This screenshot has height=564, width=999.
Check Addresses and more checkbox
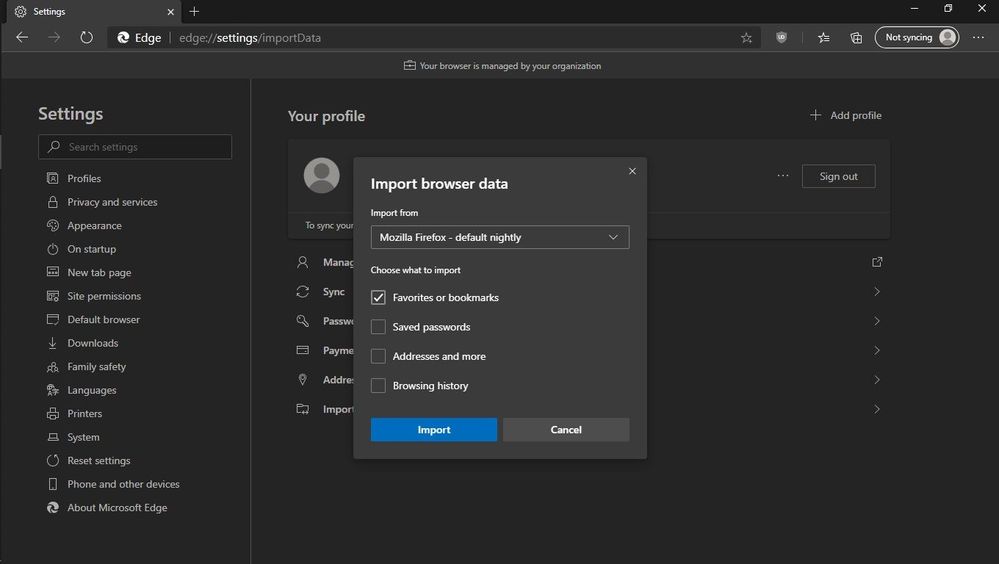coord(378,356)
